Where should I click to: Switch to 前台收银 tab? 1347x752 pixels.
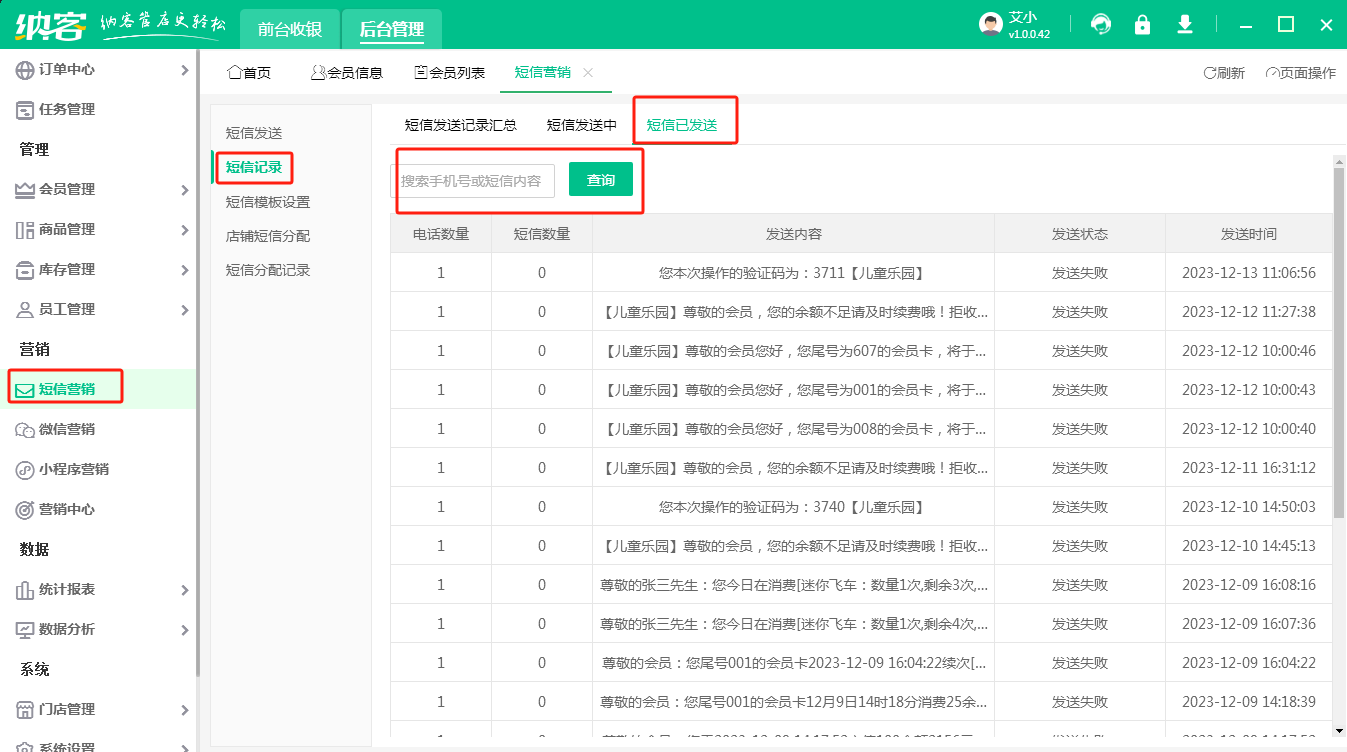pyautogui.click(x=290, y=29)
